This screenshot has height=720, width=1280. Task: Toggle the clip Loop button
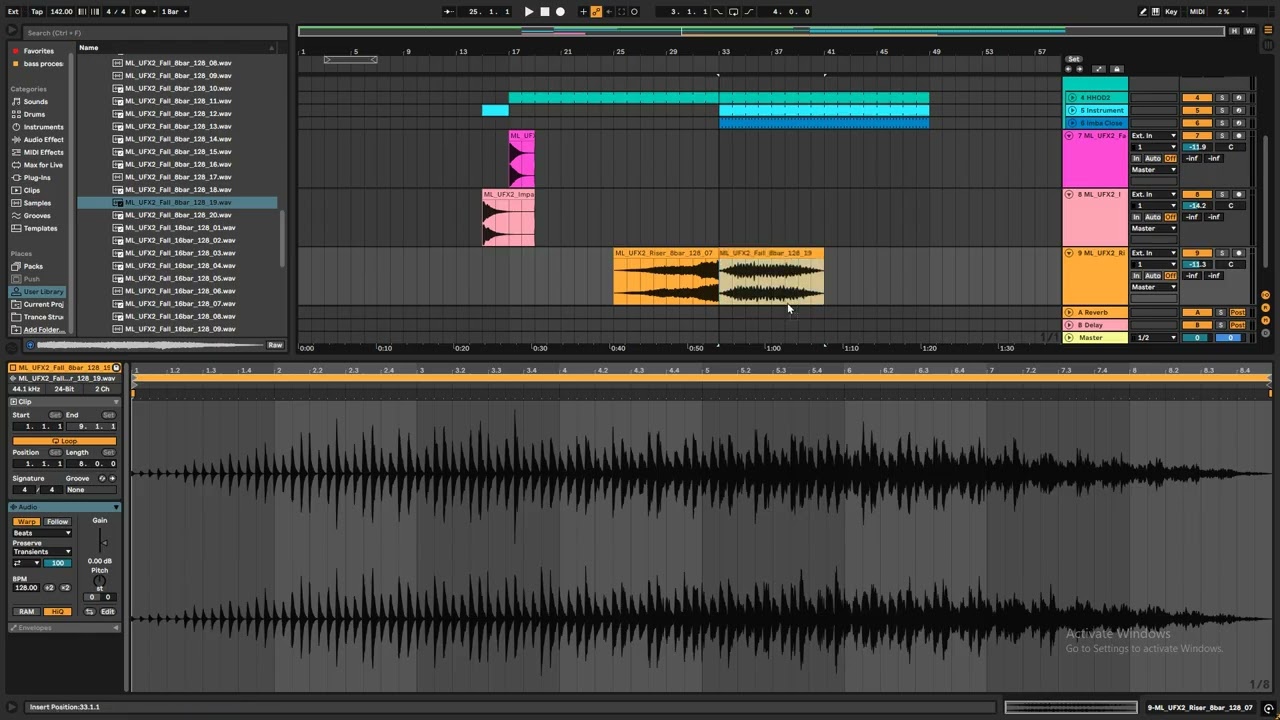(x=64, y=441)
